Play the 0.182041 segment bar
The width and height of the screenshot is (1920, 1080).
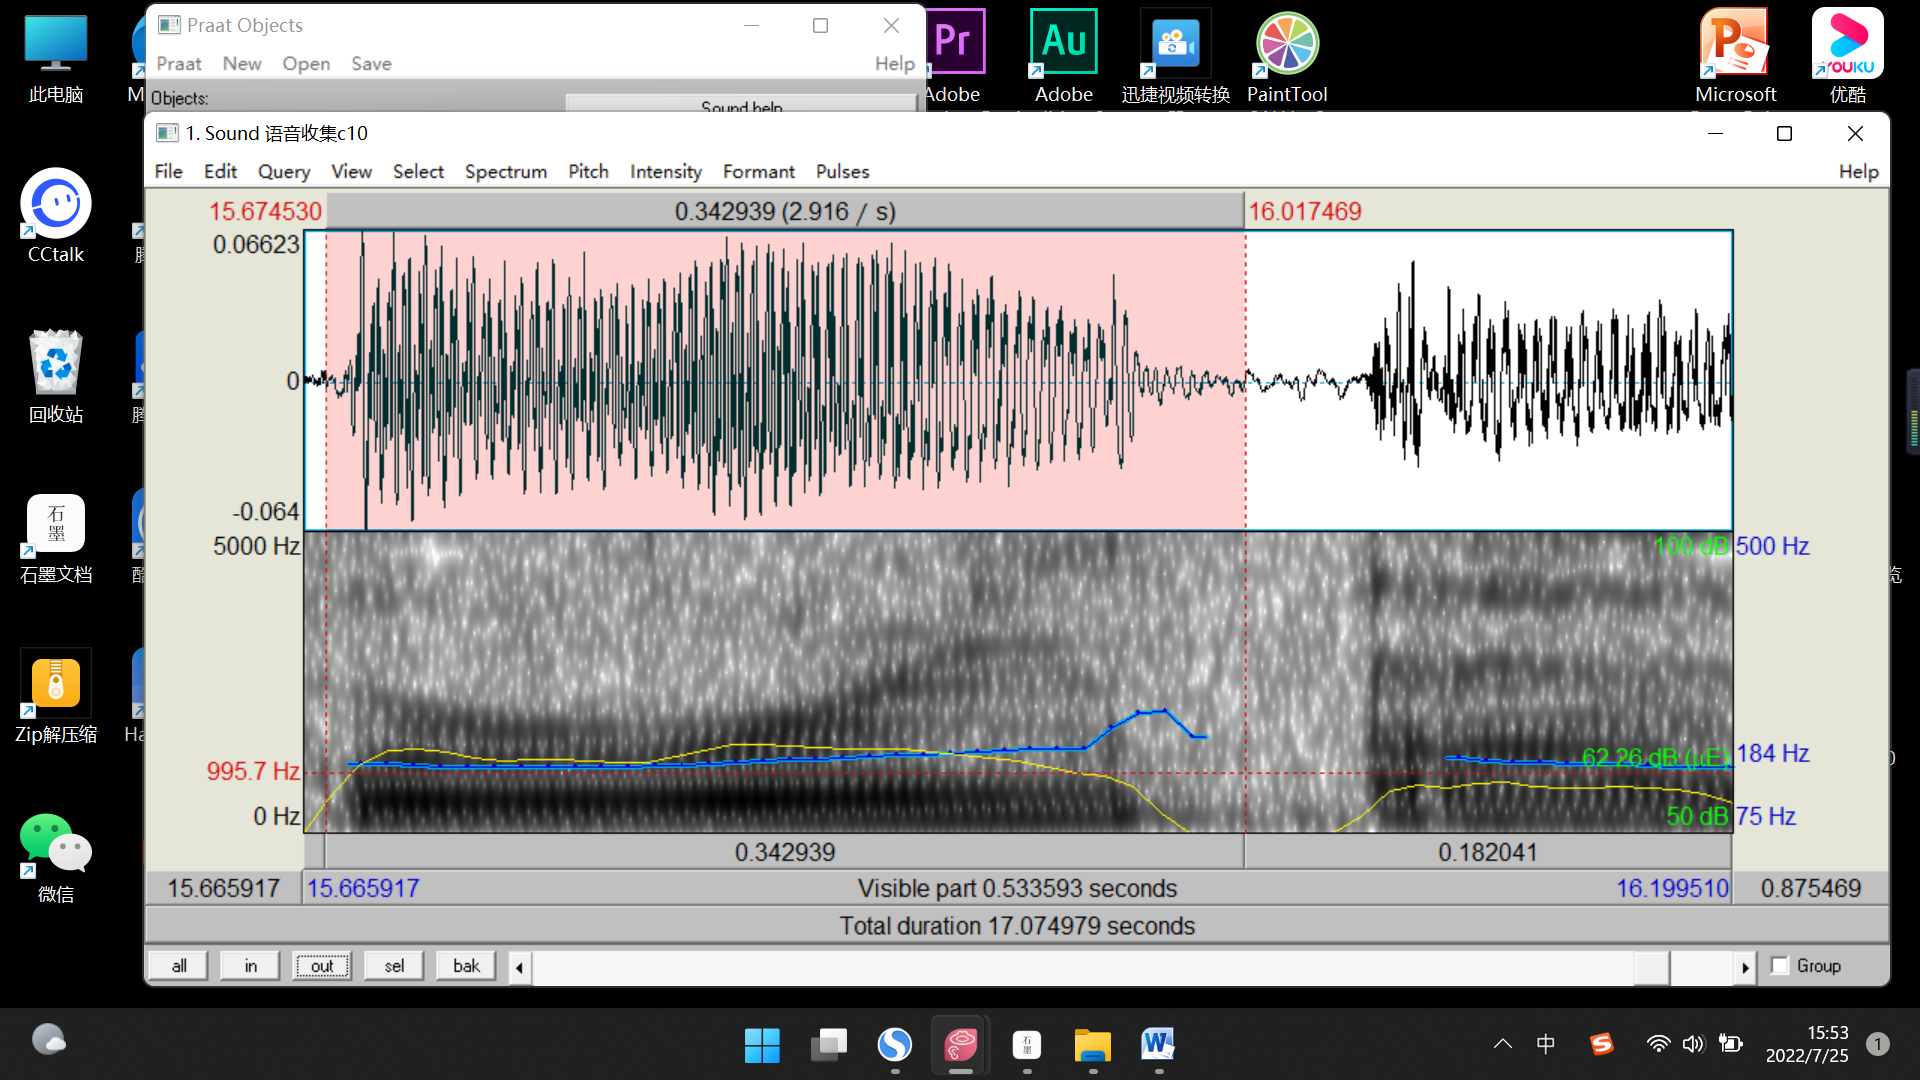point(1488,852)
